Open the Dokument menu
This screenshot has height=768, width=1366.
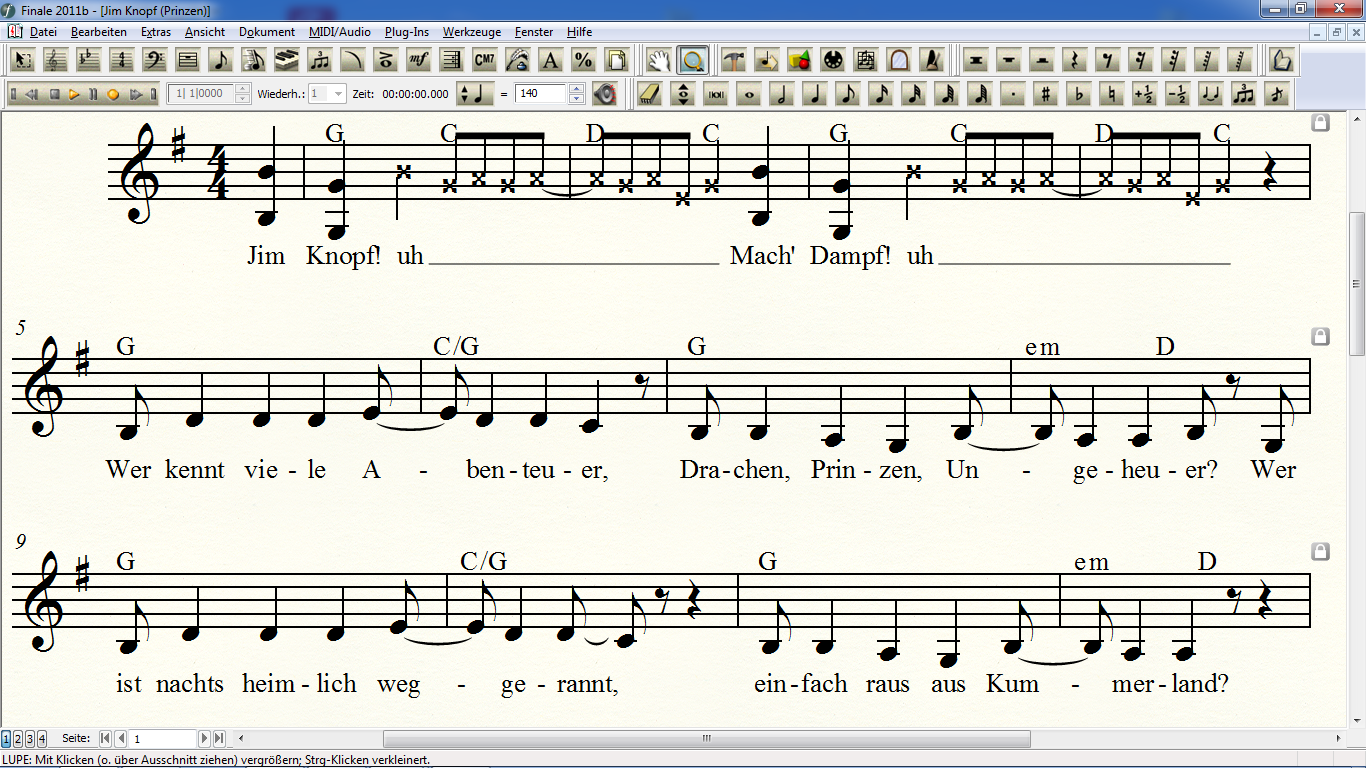click(267, 32)
